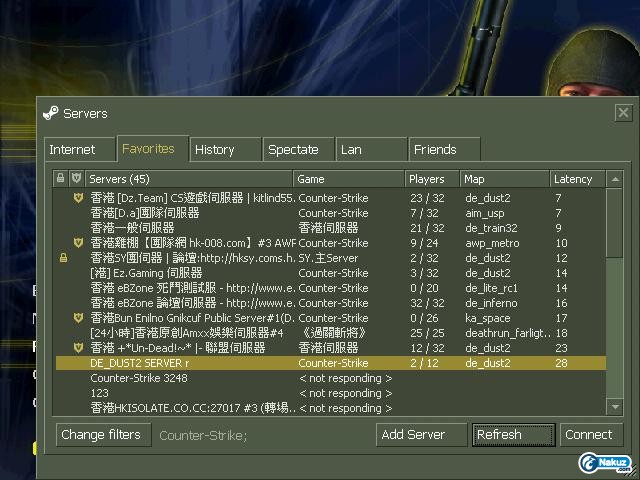Sort the list by Players column
640x480 pixels.
[x=430, y=179]
